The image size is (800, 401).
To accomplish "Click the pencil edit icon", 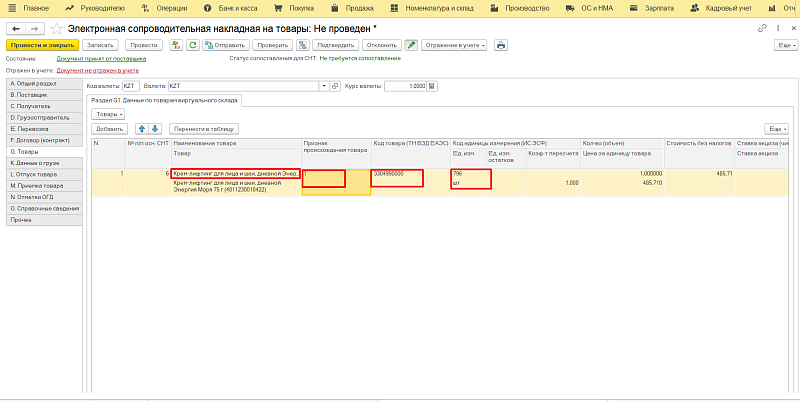I will pyautogui.click(x=411, y=45).
